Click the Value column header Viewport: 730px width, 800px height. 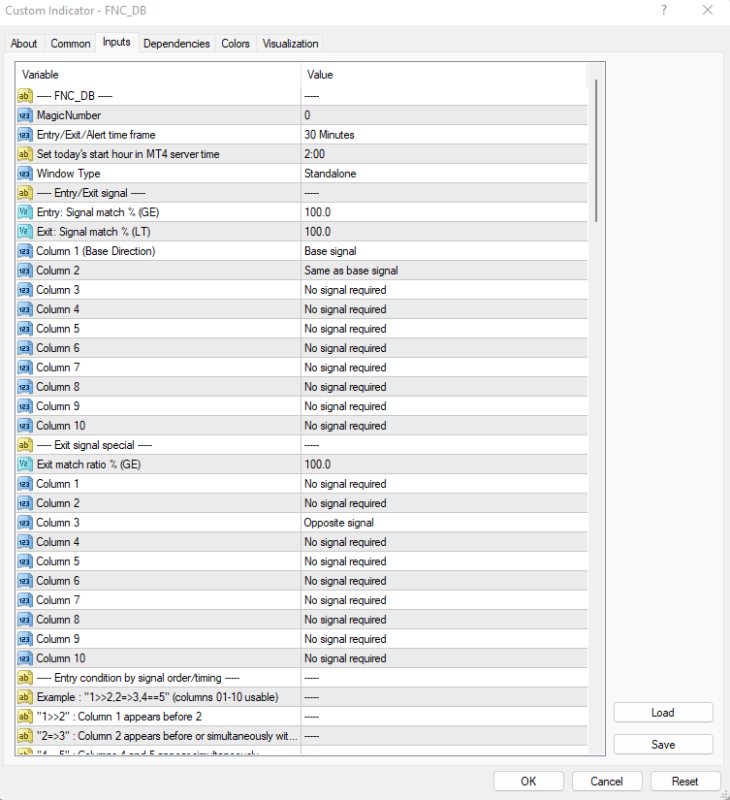[x=444, y=75]
